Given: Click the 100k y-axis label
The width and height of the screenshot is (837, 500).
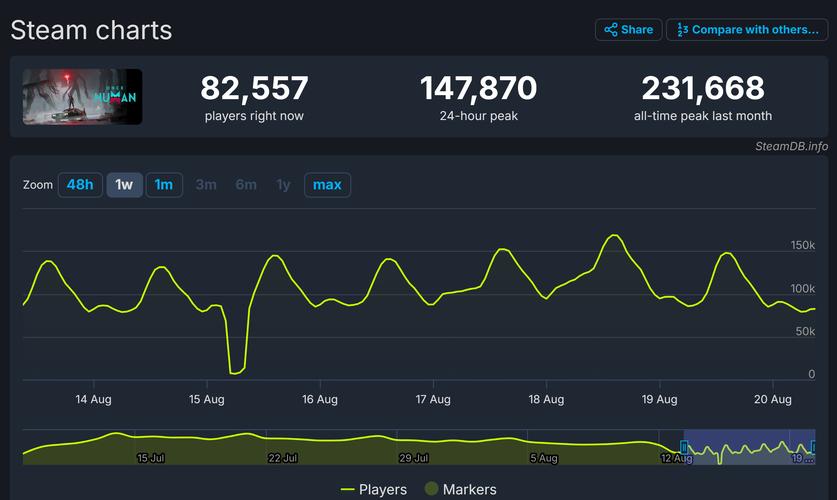Looking at the screenshot, I should [x=803, y=288].
